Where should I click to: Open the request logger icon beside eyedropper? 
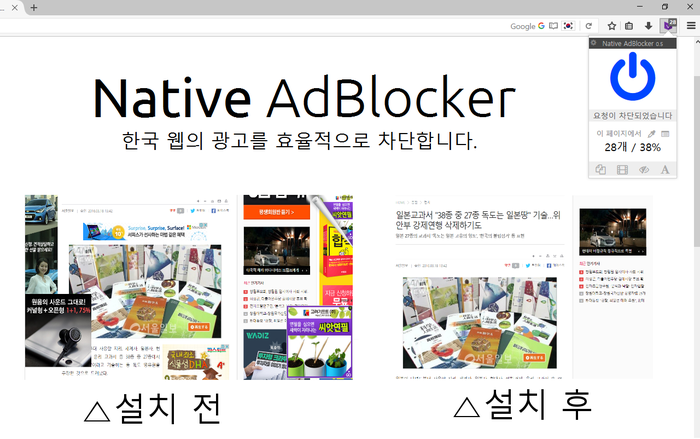(665, 134)
